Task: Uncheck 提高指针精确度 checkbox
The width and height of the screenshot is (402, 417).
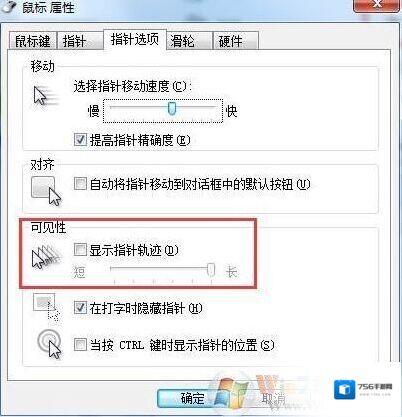Action: click(80, 139)
